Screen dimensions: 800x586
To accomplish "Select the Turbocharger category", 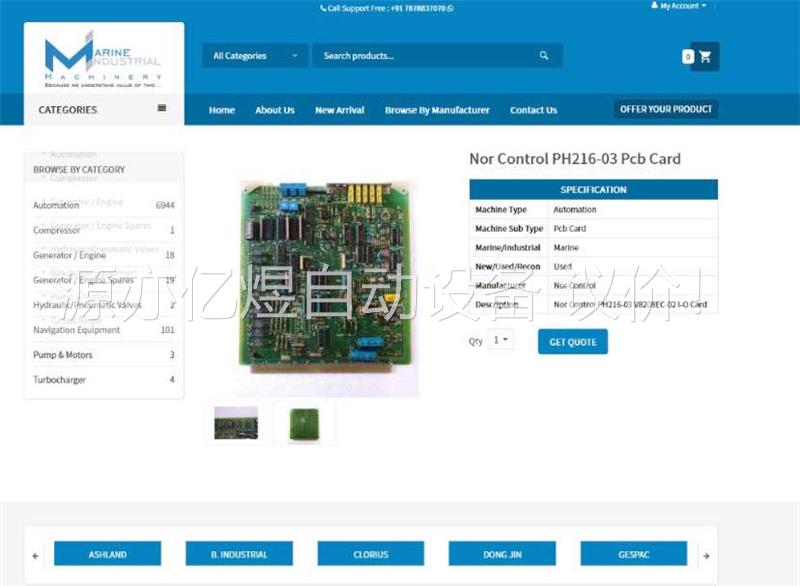I will pyautogui.click(x=59, y=380).
